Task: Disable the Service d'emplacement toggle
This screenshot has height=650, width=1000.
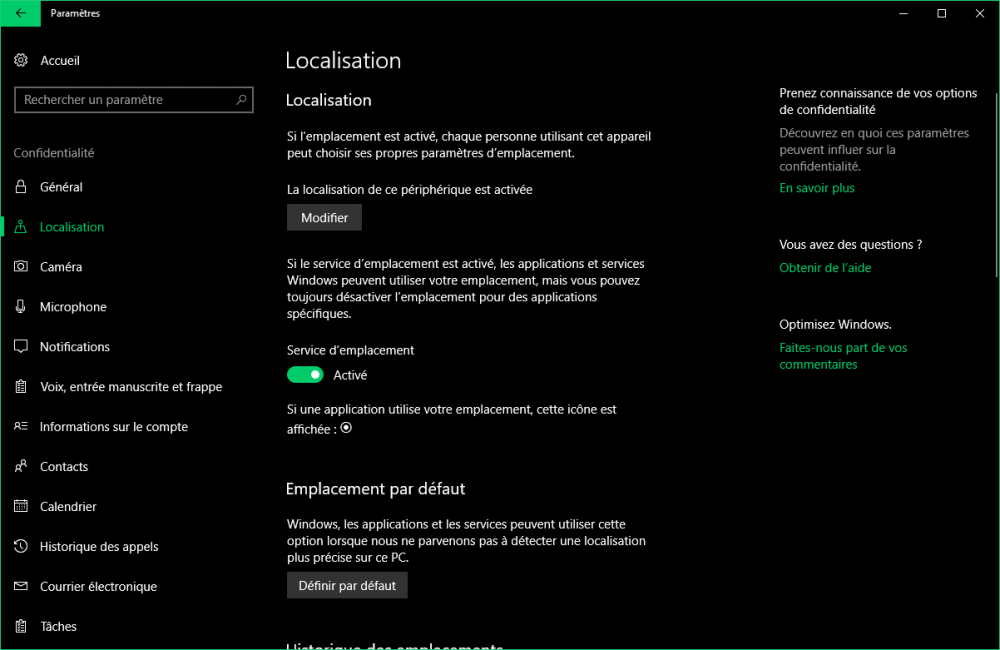Action: click(305, 375)
